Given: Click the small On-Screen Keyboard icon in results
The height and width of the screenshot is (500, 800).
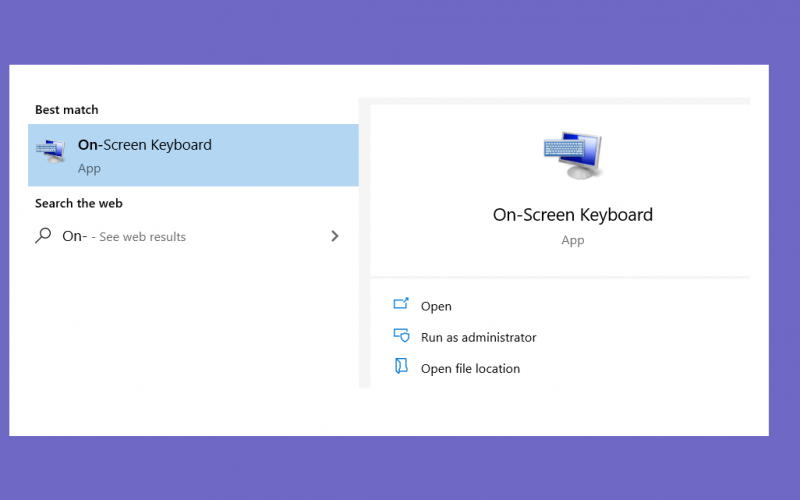Looking at the screenshot, I should point(51,151).
